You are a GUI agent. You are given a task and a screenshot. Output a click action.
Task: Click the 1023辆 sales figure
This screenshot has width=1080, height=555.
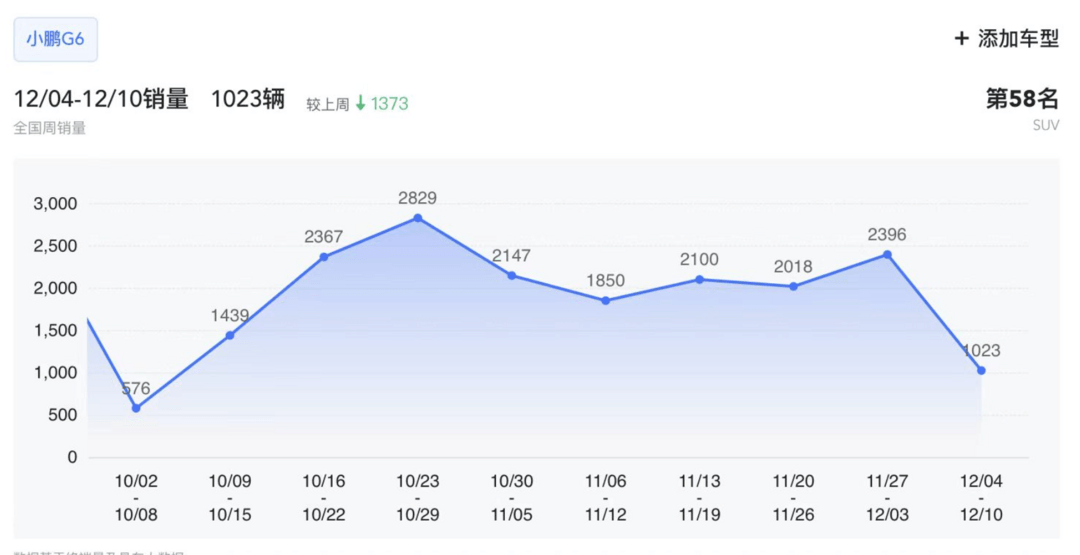pos(248,99)
